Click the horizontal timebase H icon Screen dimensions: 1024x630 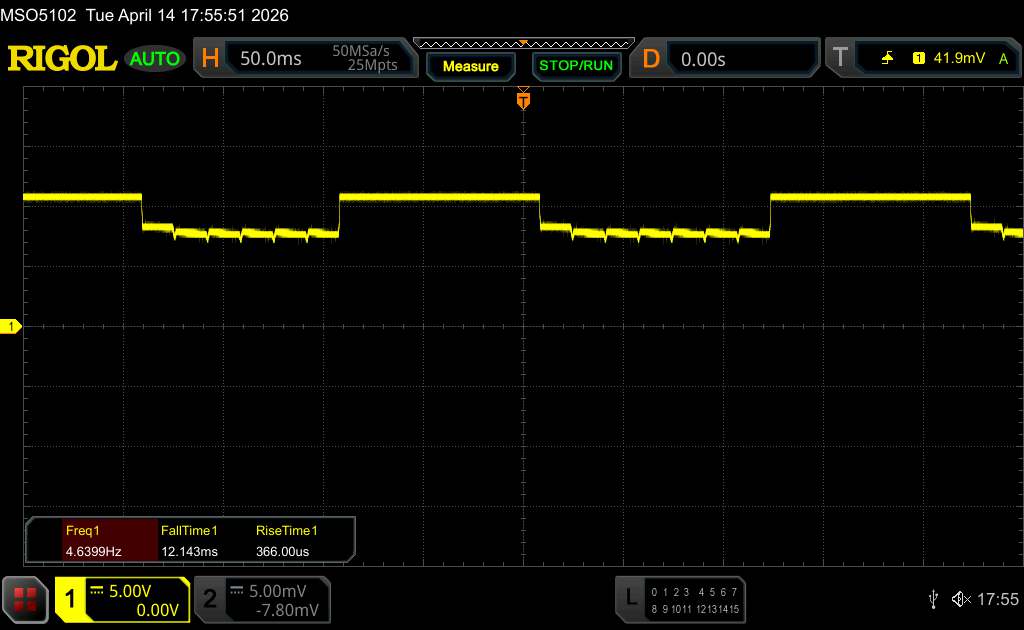[x=210, y=59]
